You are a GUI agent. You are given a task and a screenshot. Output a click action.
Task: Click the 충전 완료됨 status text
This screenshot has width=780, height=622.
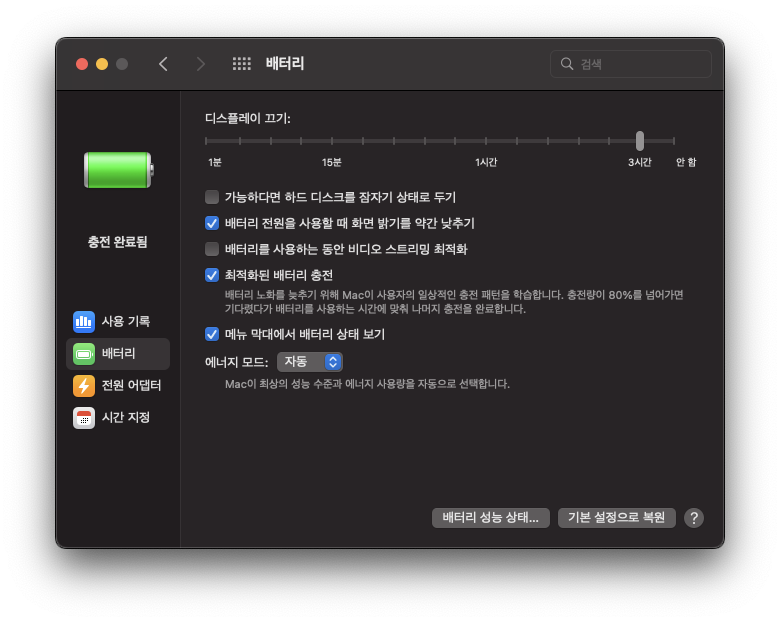click(x=118, y=242)
